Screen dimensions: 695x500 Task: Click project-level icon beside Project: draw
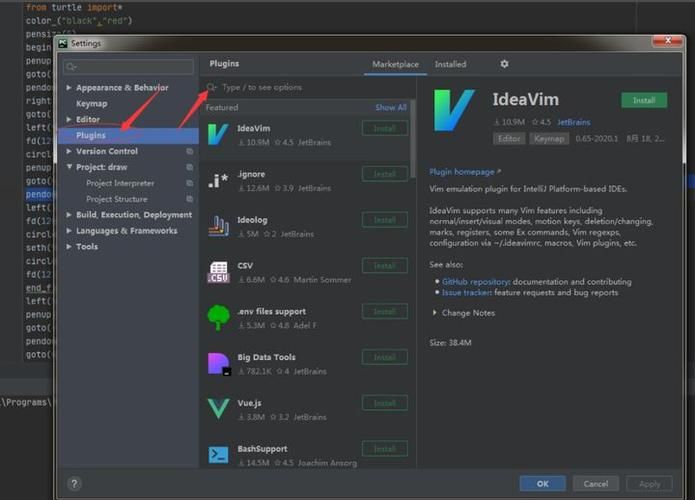tap(189, 167)
